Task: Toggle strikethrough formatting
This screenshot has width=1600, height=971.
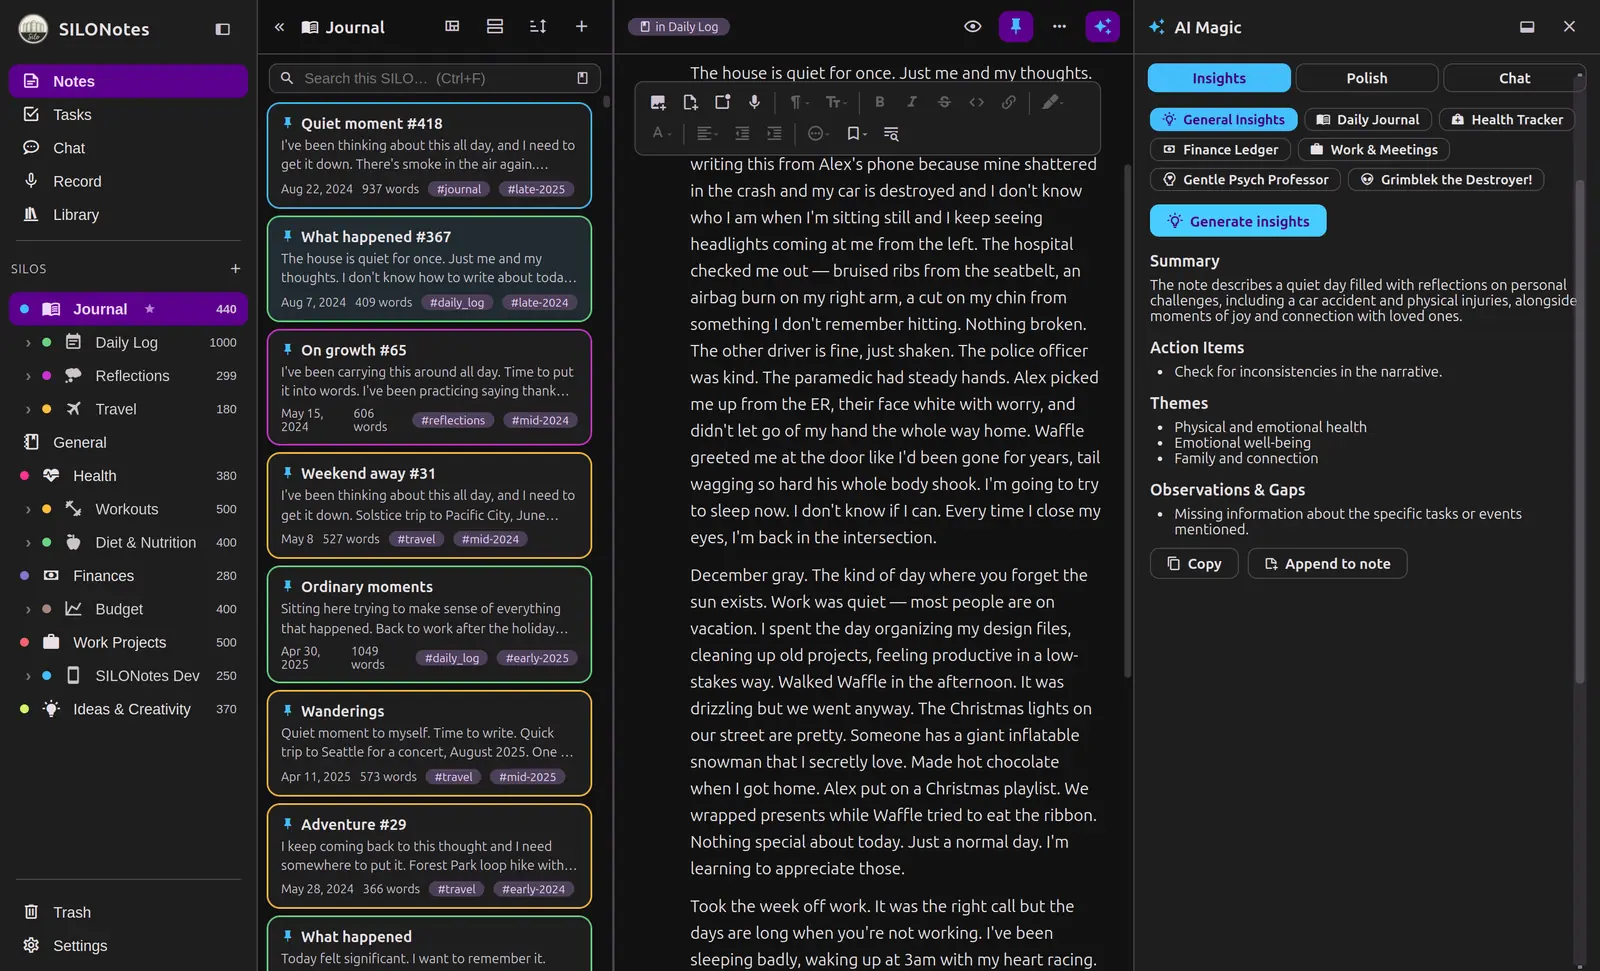Action: 944,102
